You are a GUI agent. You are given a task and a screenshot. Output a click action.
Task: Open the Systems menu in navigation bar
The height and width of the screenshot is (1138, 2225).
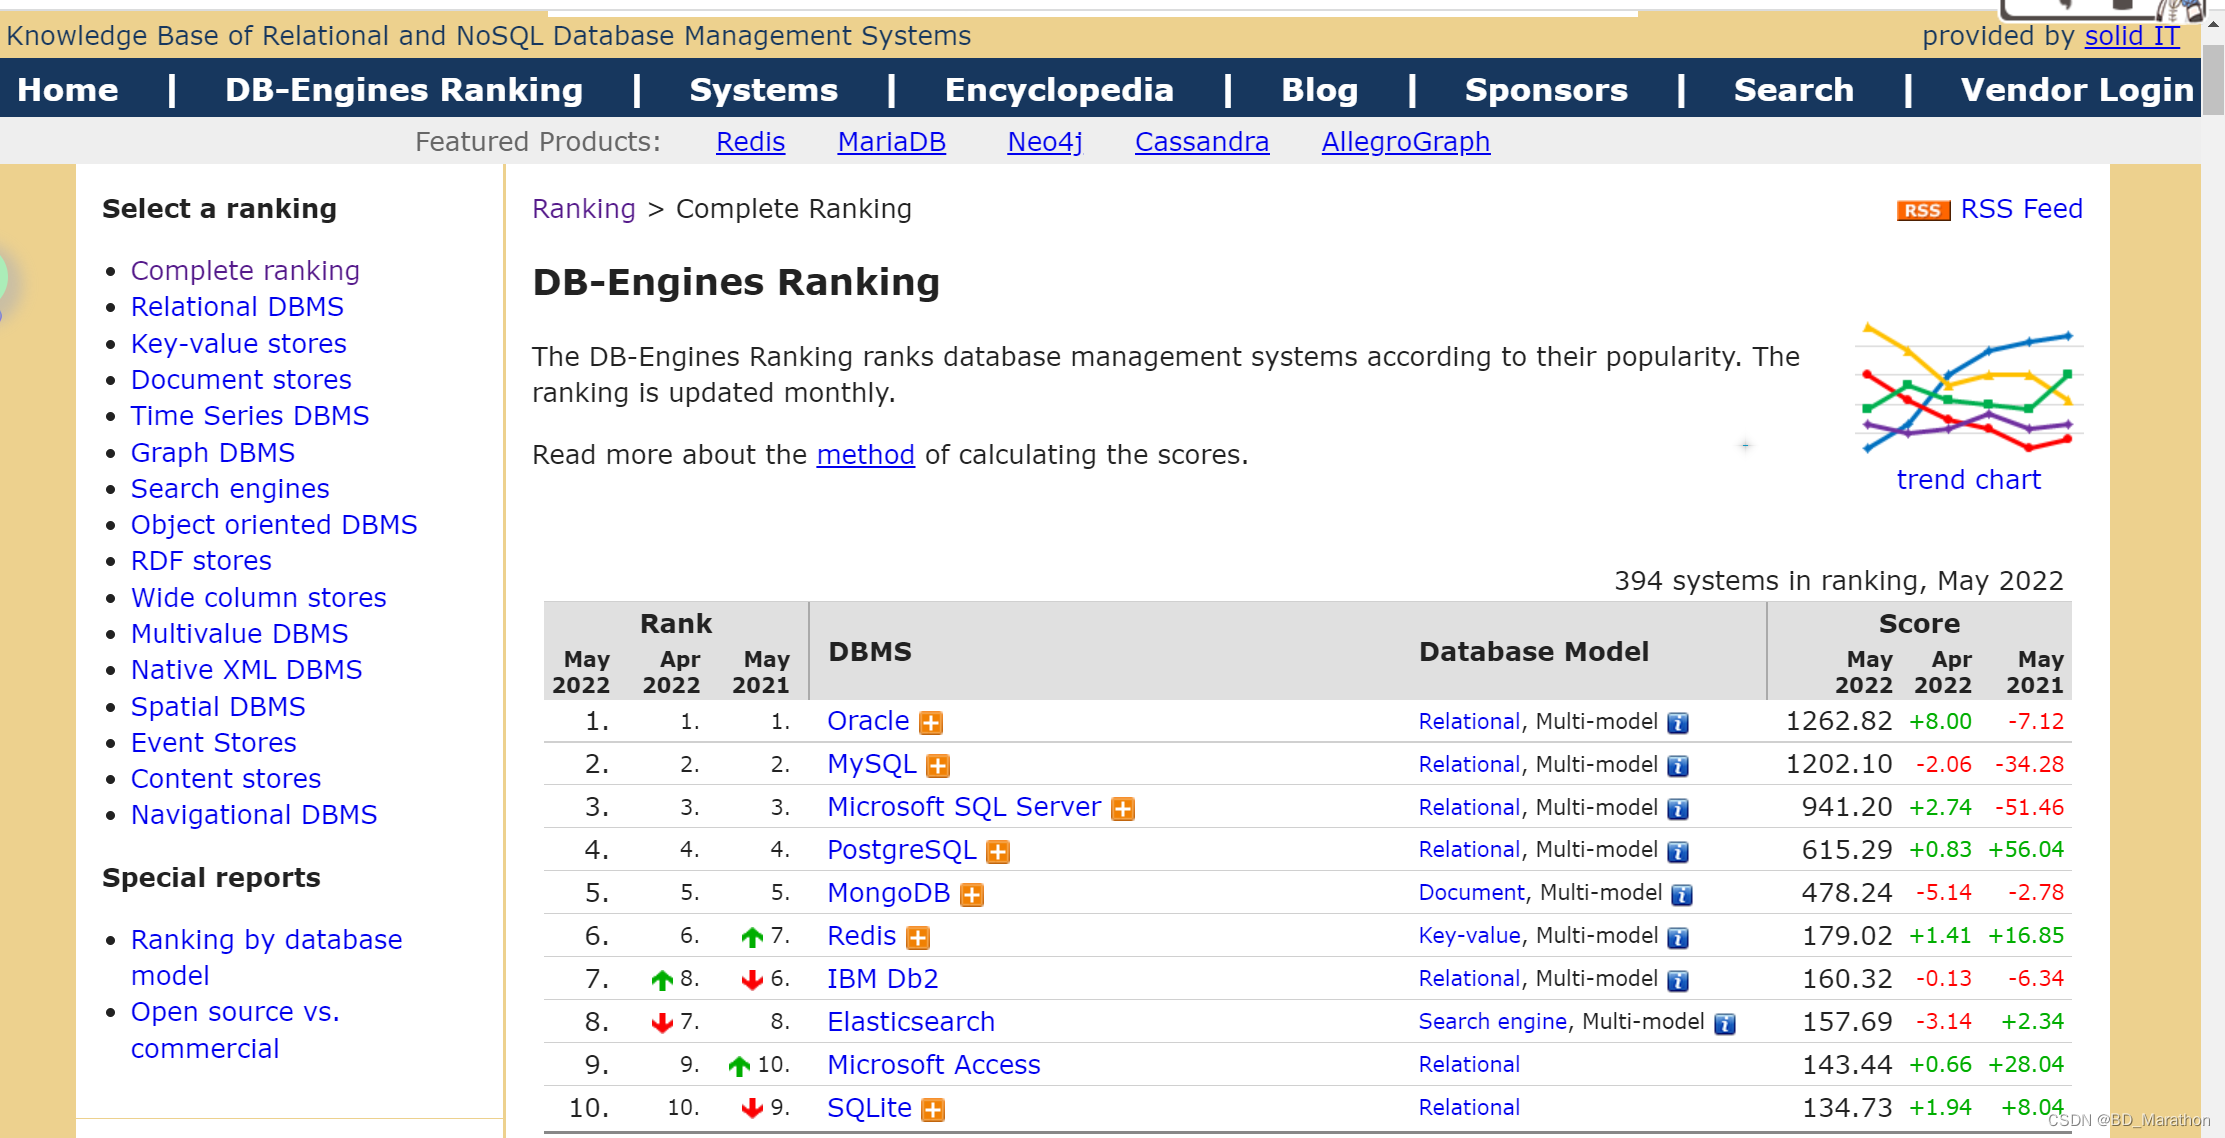pyautogui.click(x=763, y=90)
